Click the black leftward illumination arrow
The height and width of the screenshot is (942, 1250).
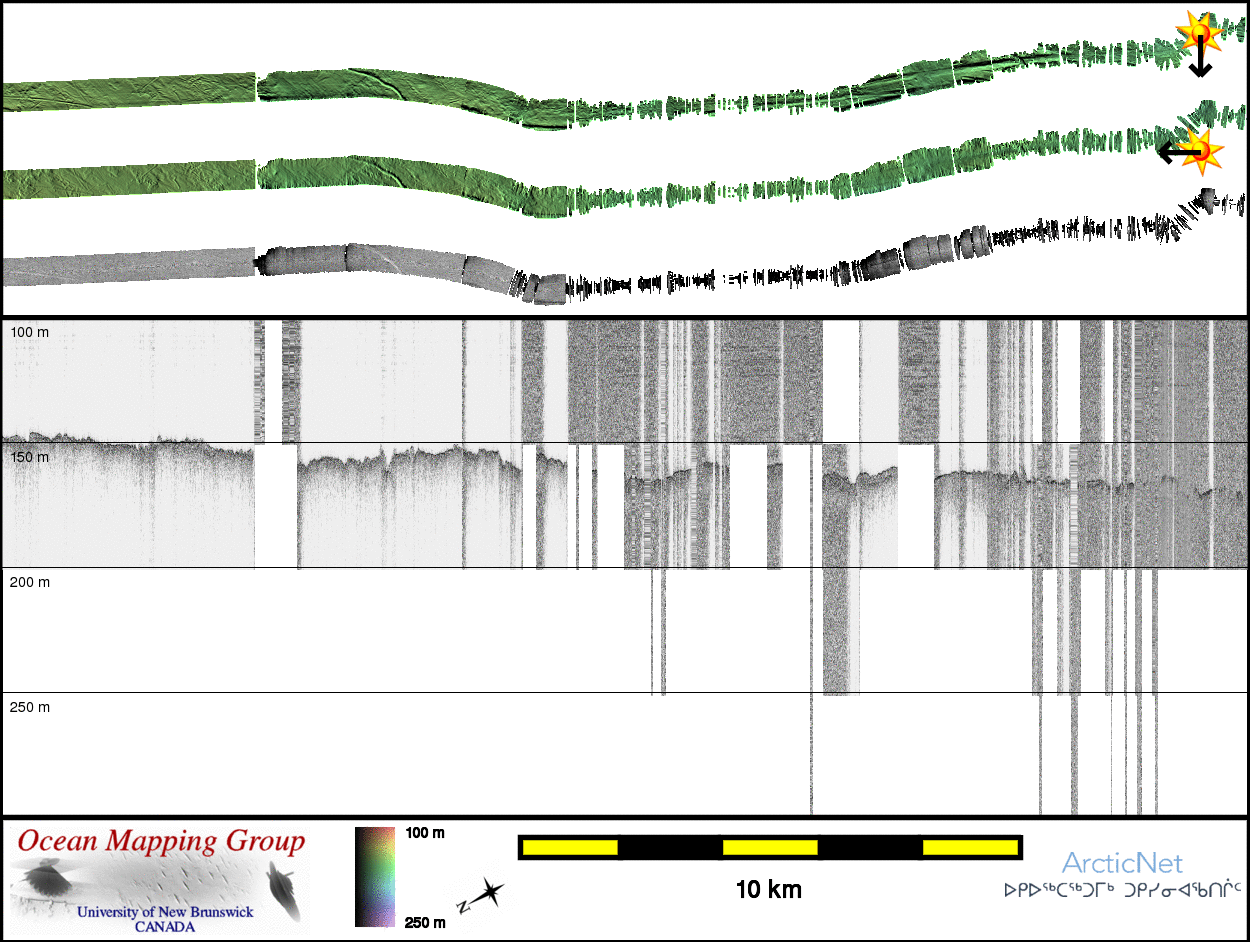pos(1174,152)
